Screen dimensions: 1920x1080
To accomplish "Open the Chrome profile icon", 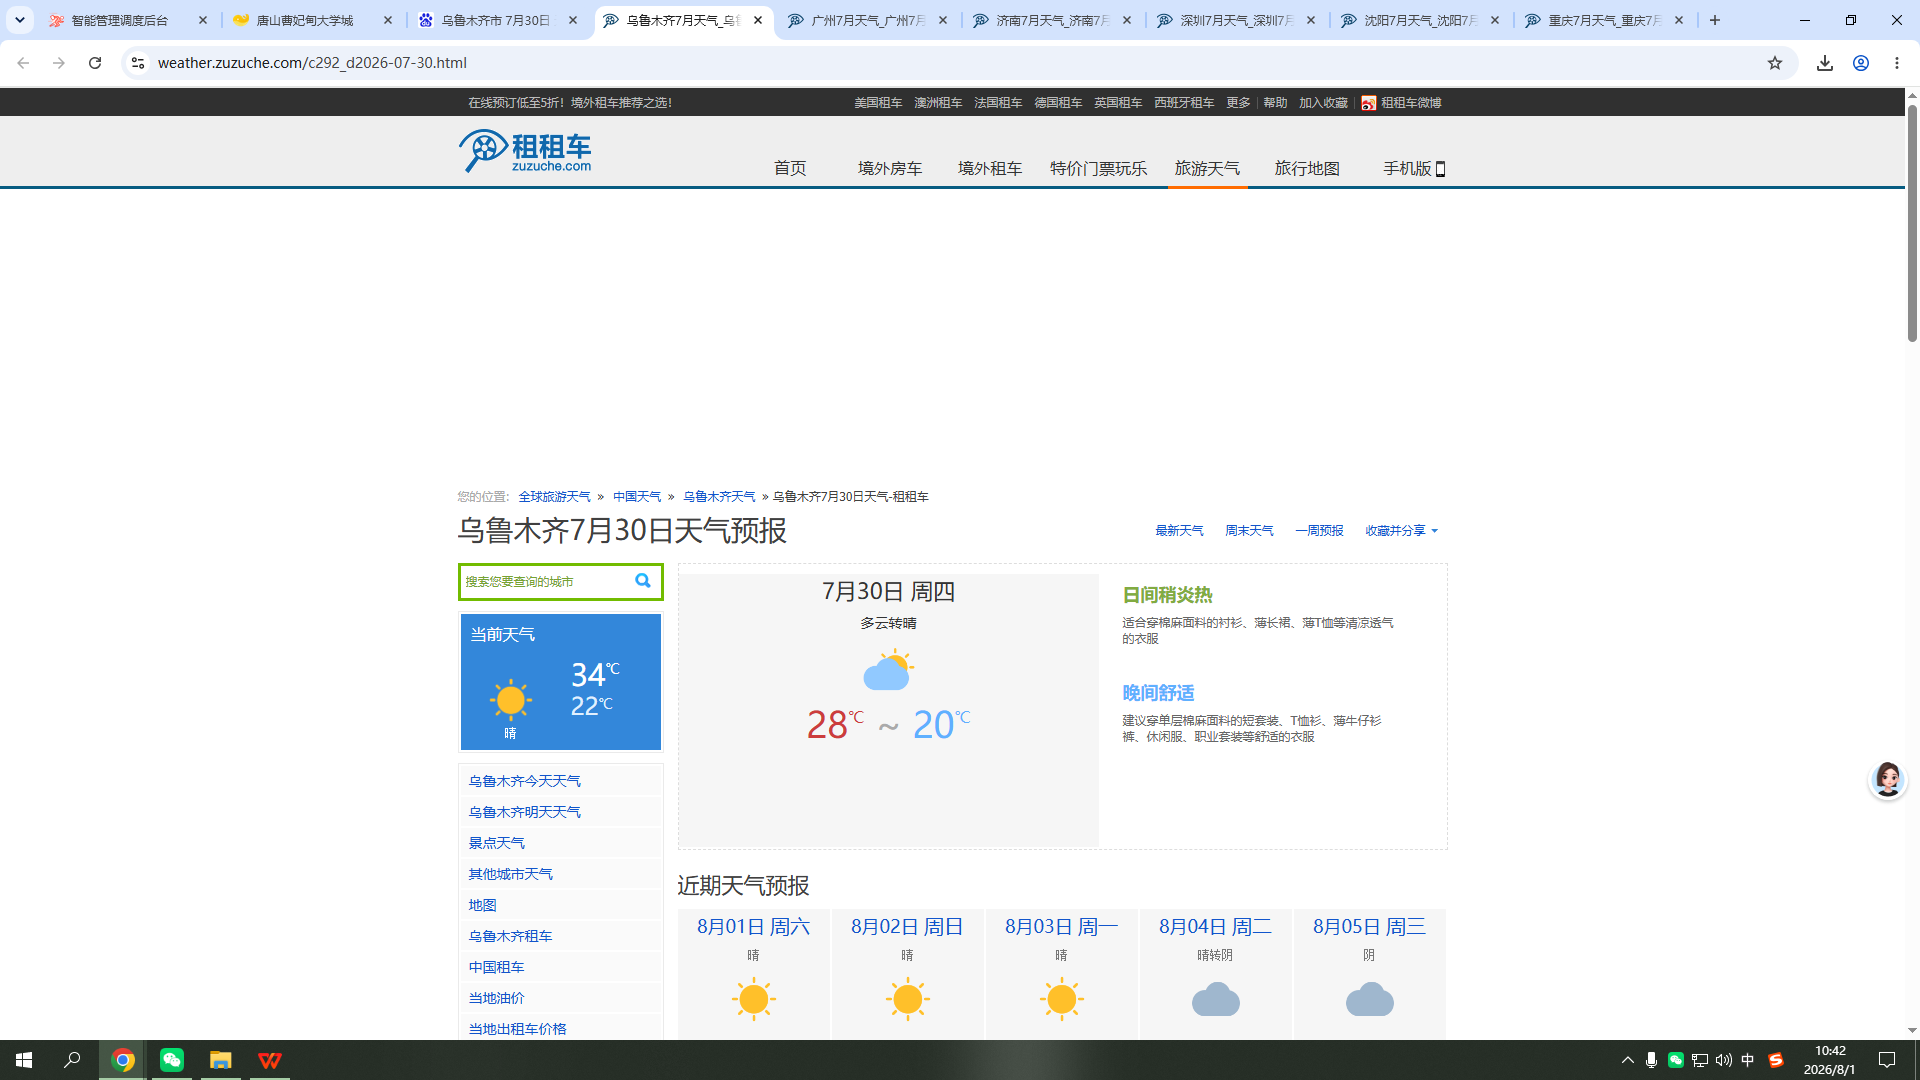I will (x=1861, y=63).
